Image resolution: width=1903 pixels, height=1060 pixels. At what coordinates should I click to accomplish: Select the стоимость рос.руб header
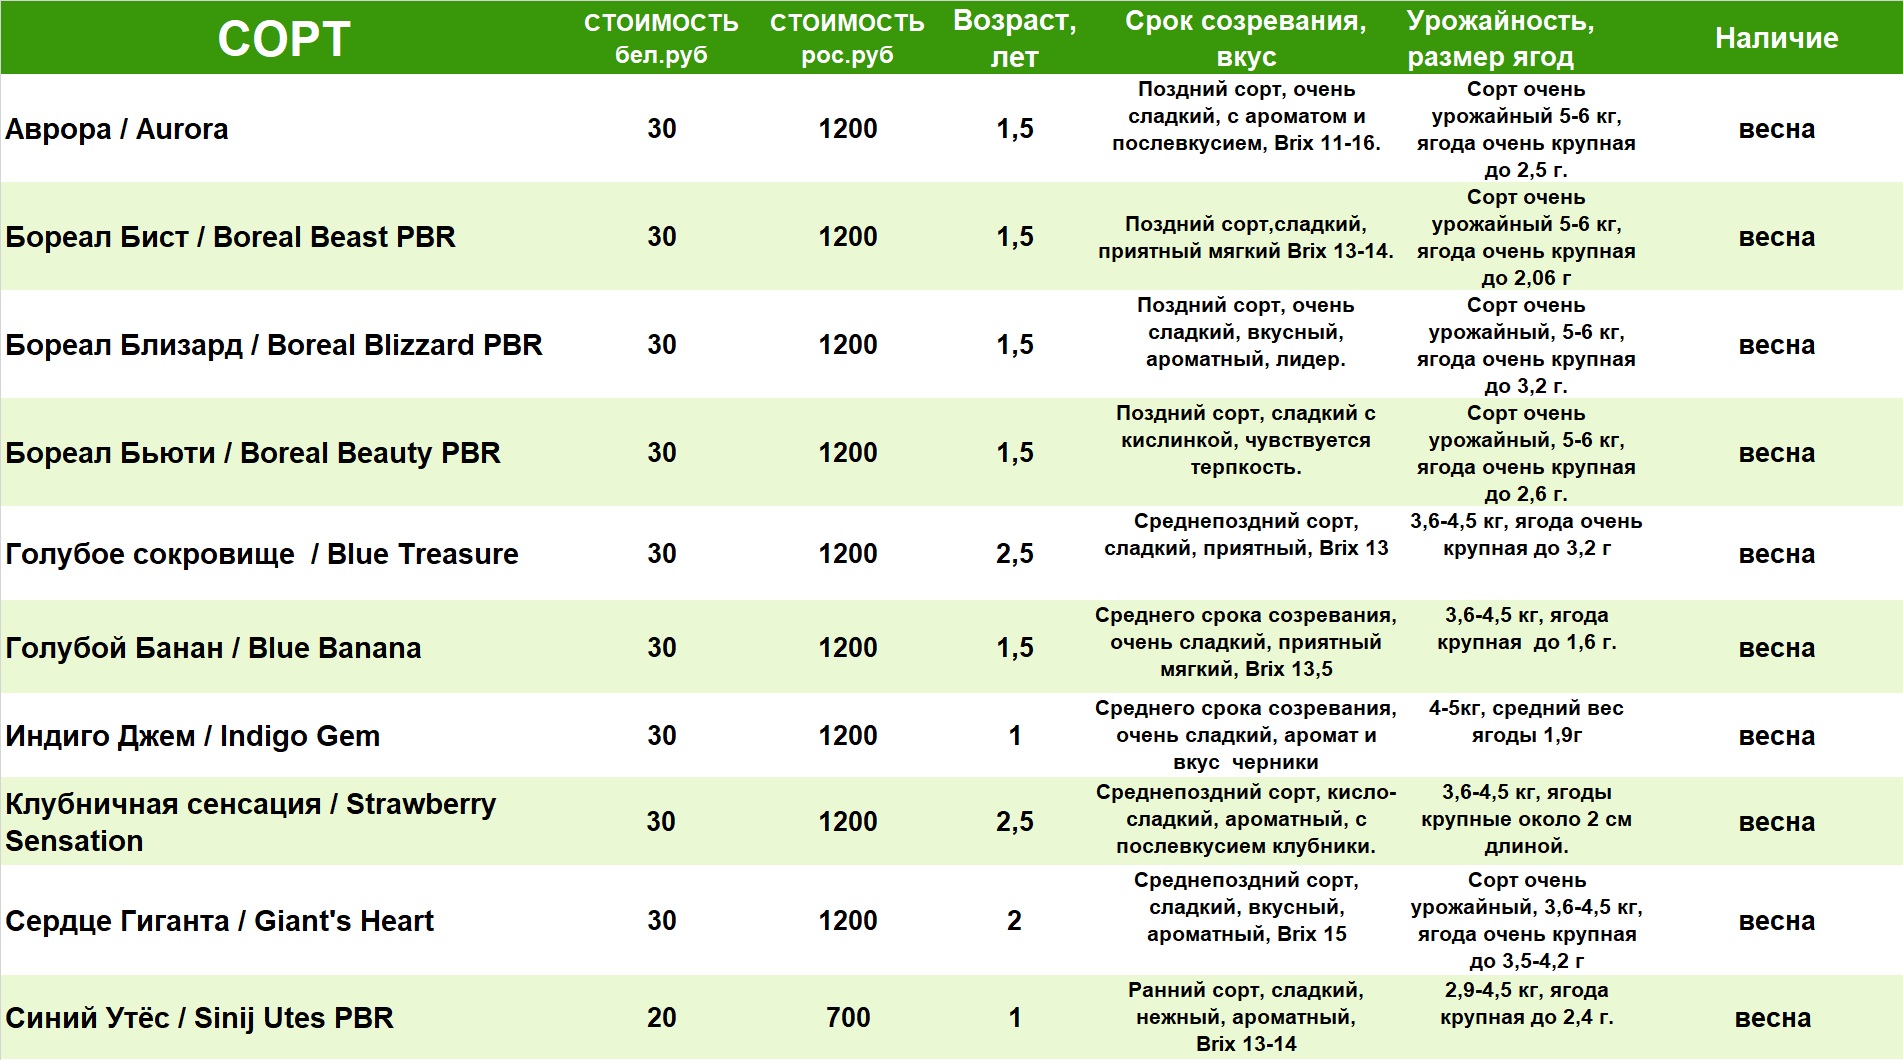point(847,38)
